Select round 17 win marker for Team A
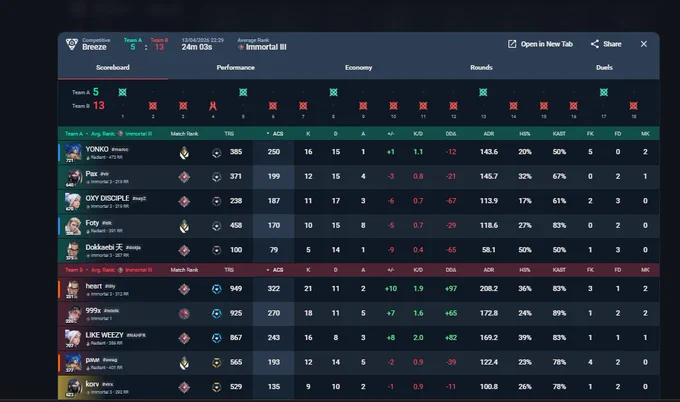The image size is (680, 402). (x=604, y=92)
